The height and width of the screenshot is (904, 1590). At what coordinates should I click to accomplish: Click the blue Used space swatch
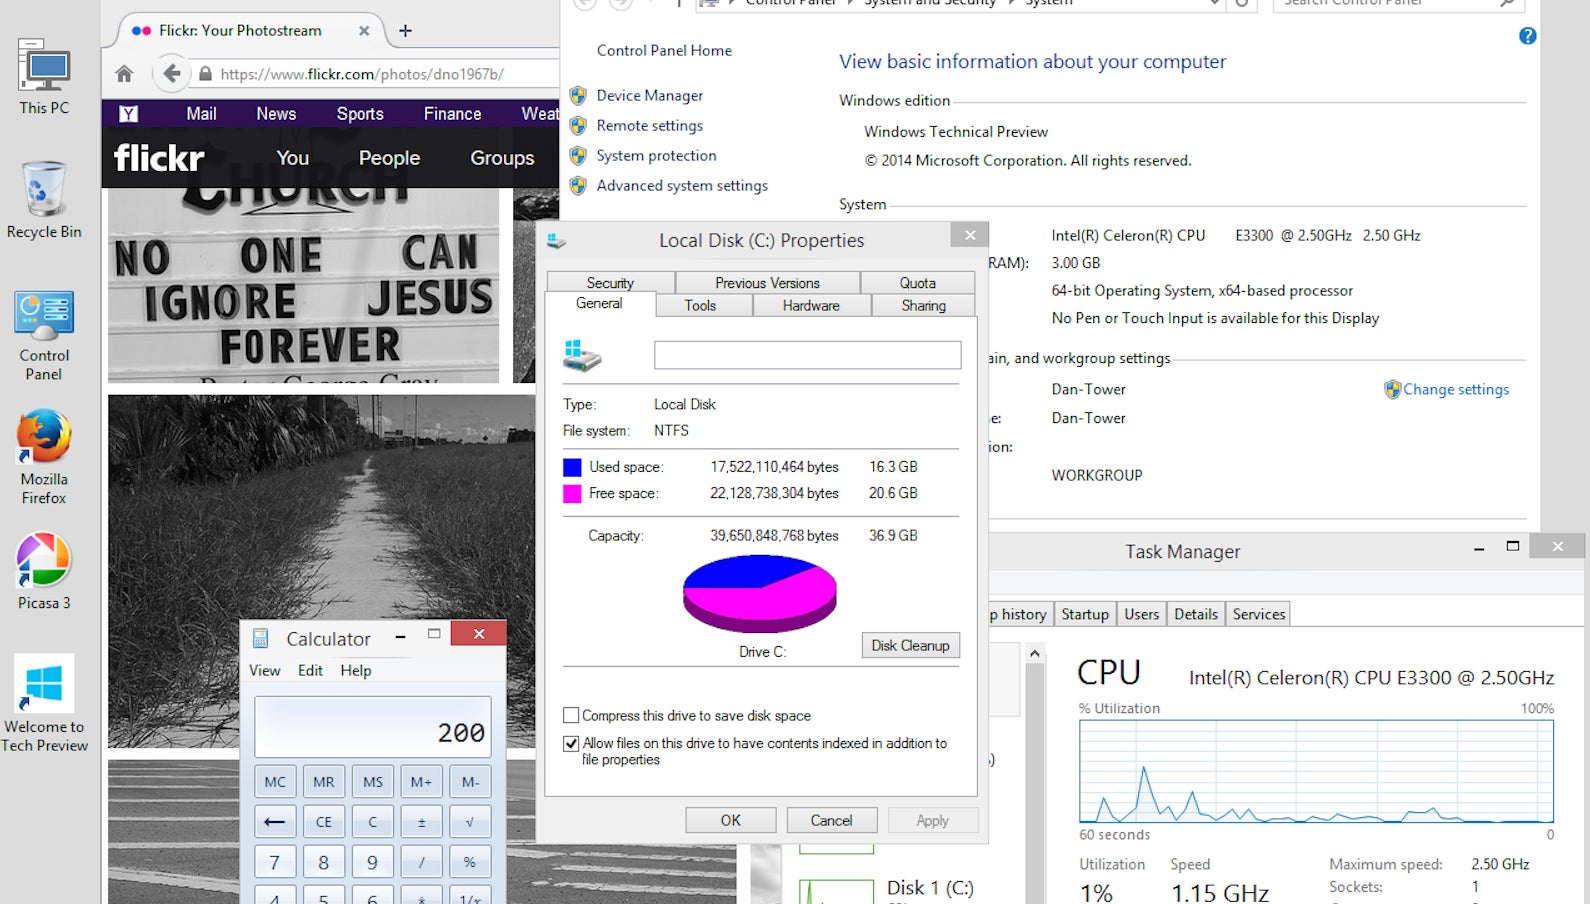click(572, 467)
